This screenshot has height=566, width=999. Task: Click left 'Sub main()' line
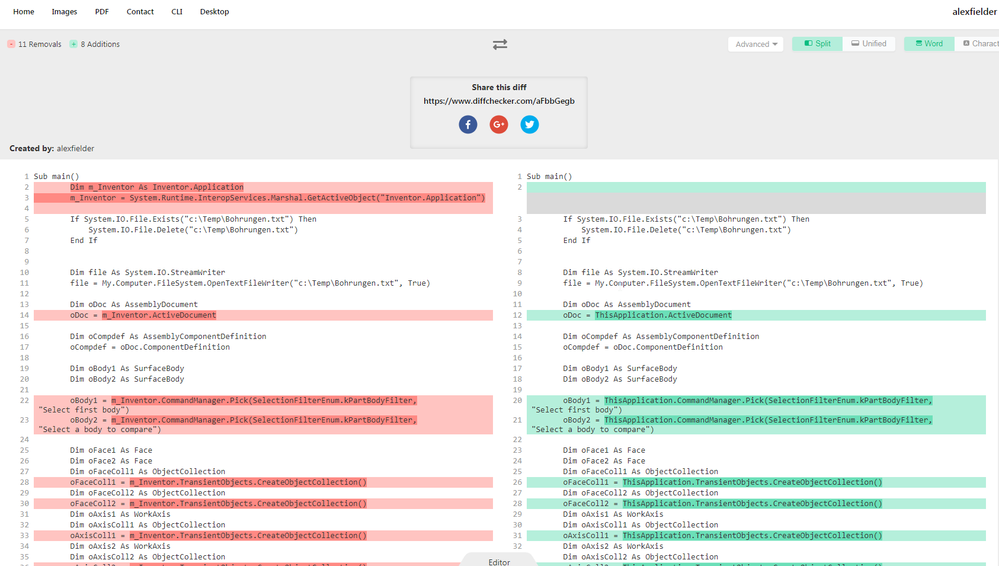click(x=56, y=177)
